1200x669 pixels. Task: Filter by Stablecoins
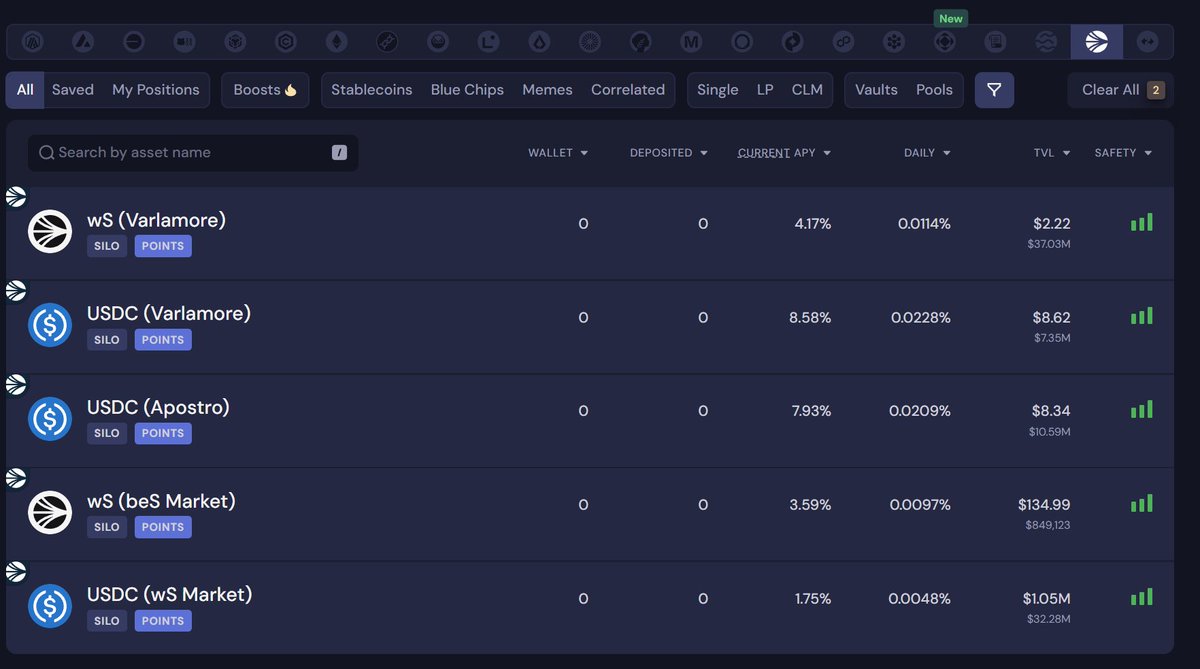372,90
